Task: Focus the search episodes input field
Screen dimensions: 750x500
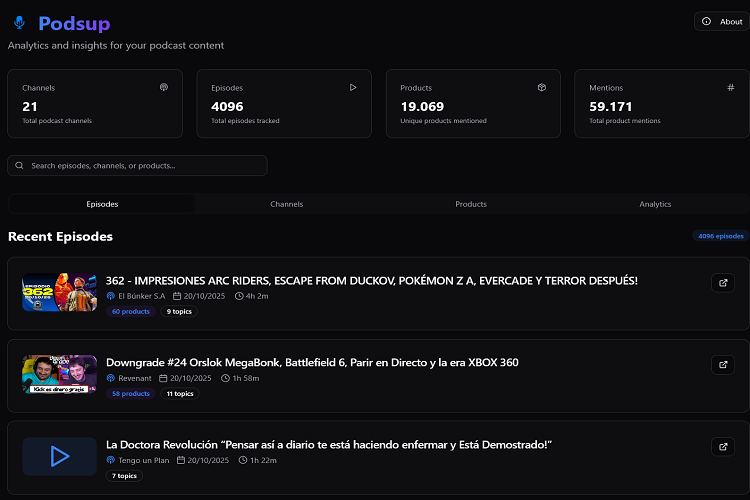Action: (145, 166)
